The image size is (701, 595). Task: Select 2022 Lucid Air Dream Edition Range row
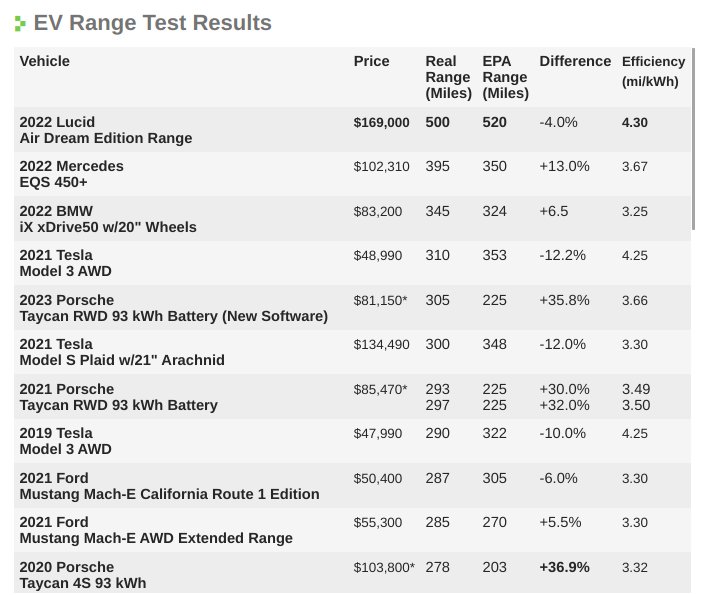[x=352, y=130]
